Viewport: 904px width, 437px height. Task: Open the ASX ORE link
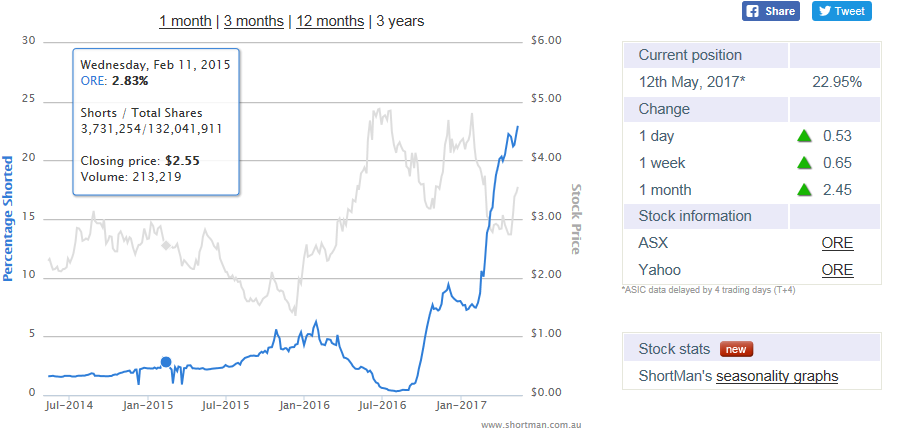(837, 243)
